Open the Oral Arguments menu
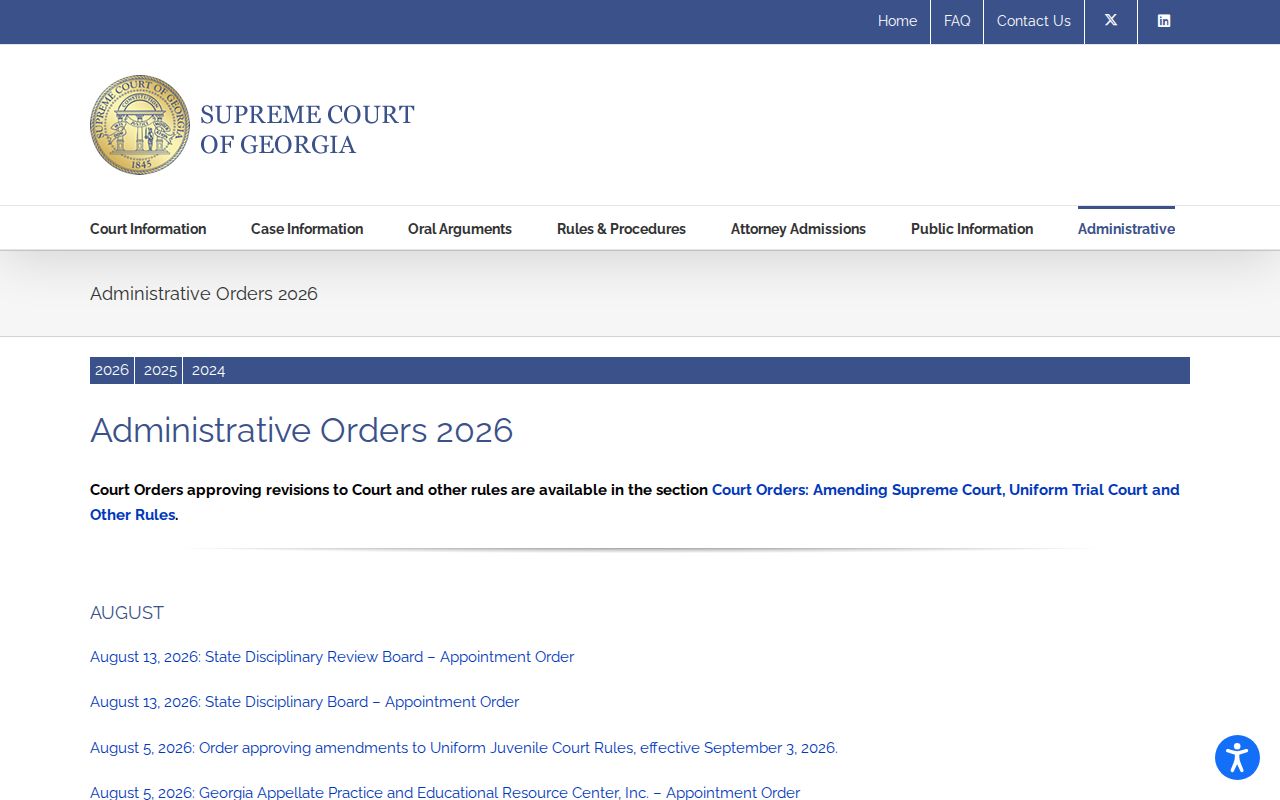 460,229
